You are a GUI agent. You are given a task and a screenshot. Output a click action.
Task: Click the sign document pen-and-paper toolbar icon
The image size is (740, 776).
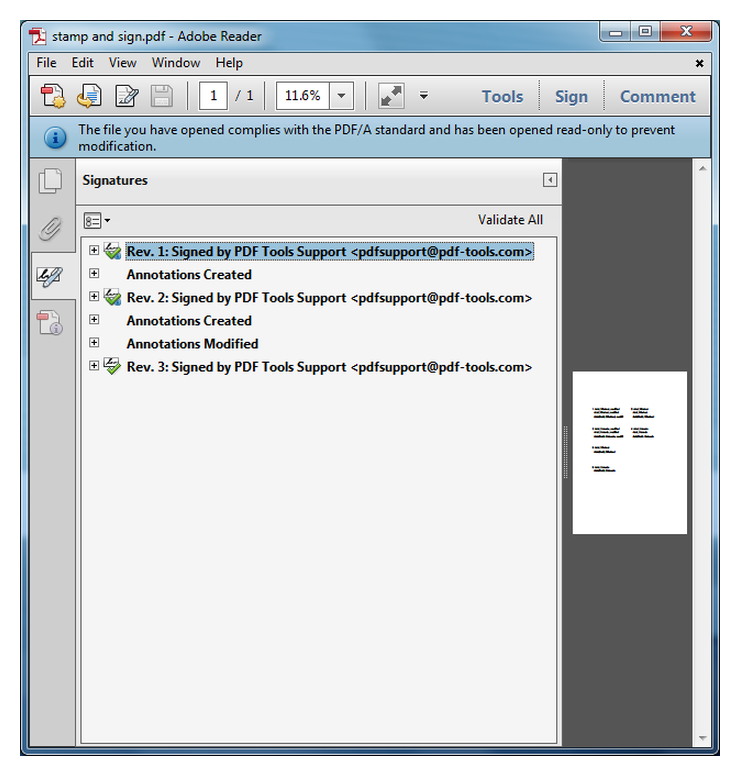coord(126,96)
